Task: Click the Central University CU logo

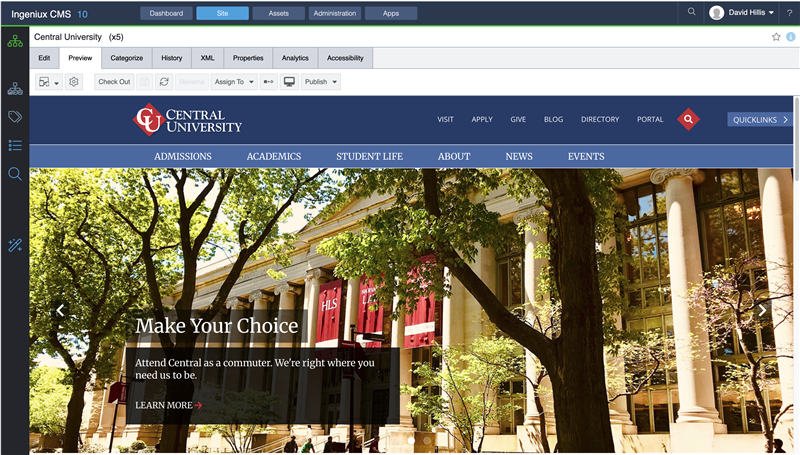Action: click(x=187, y=120)
